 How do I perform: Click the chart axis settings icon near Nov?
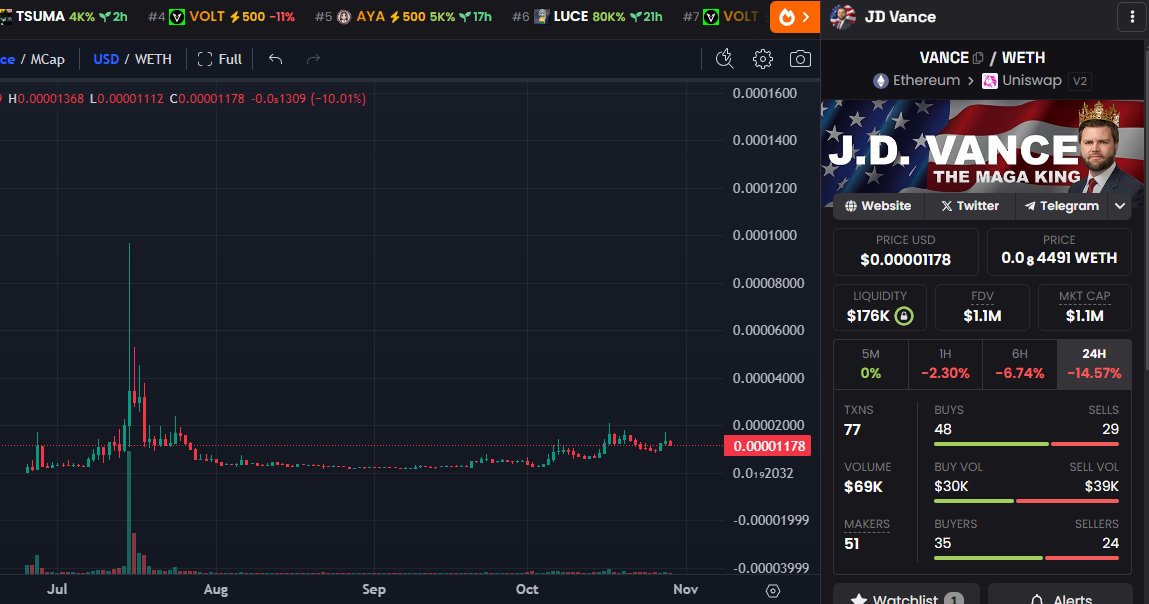772,591
